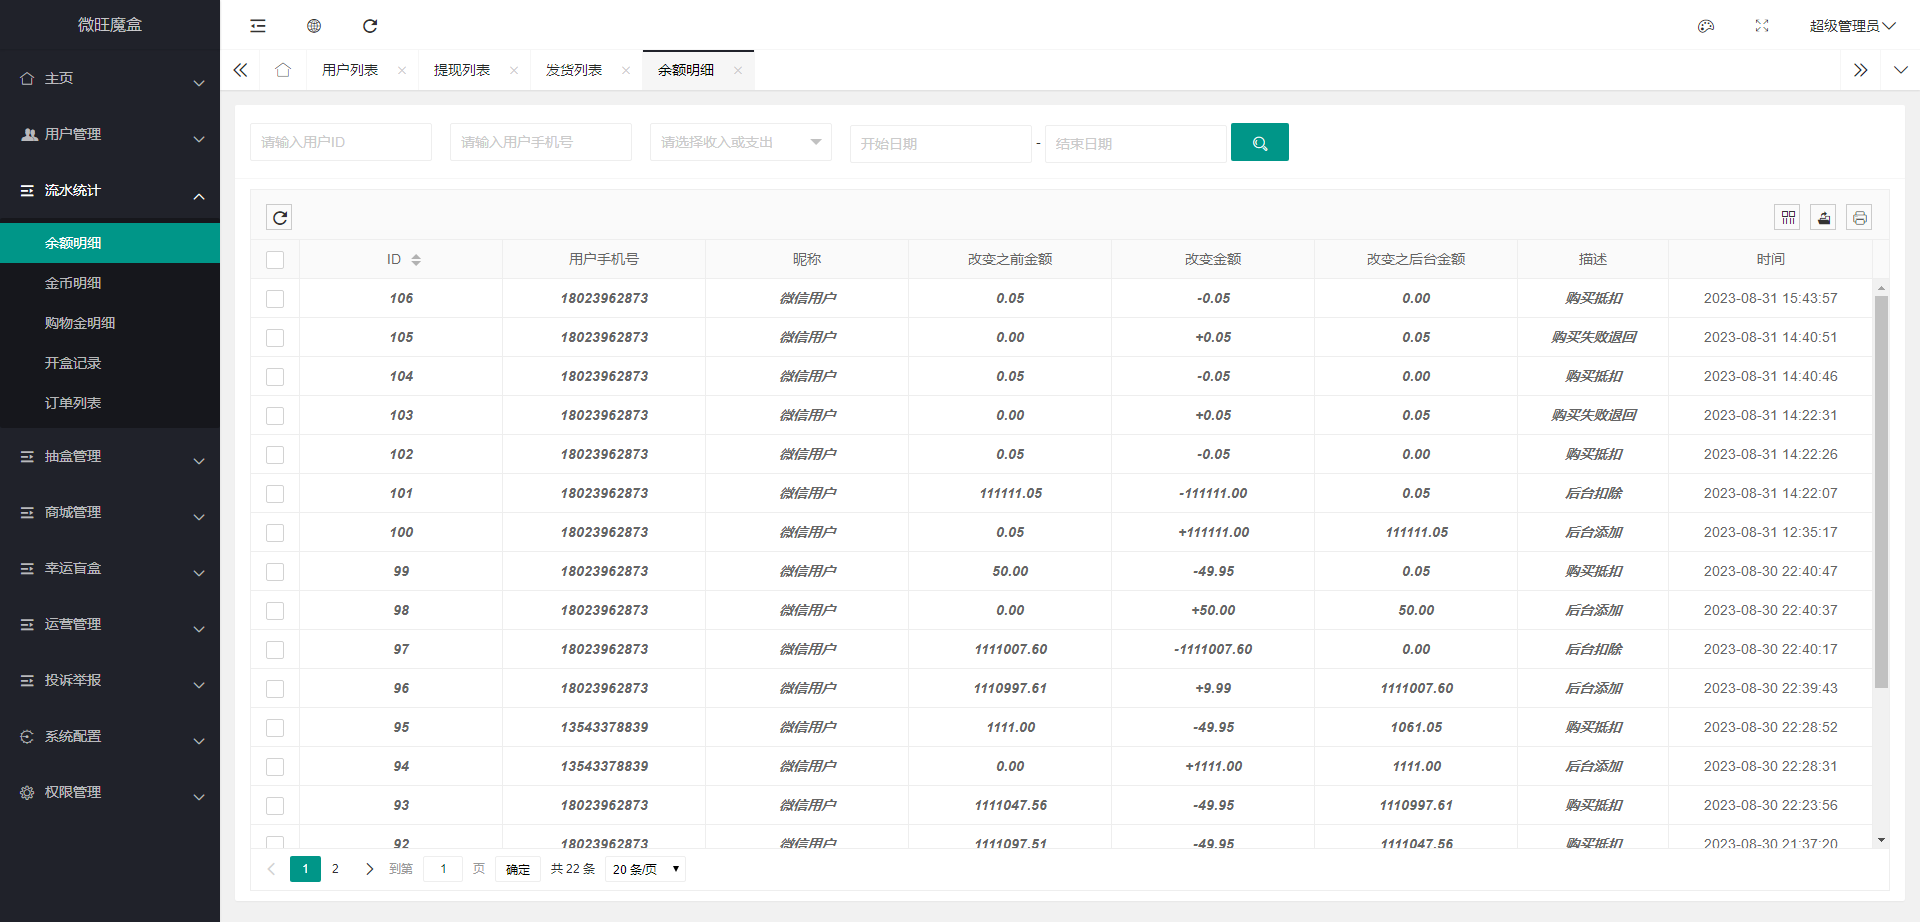Image resolution: width=1920 pixels, height=922 pixels.
Task: Open the 收入或支出 type dropdown
Action: click(x=741, y=142)
